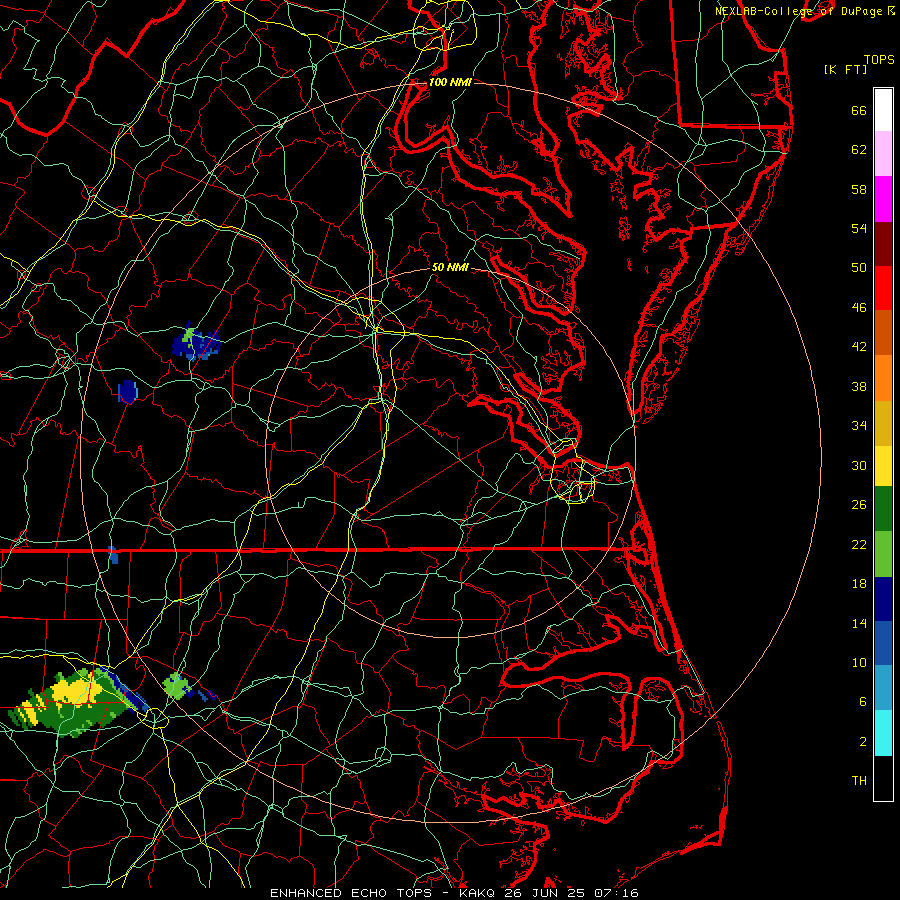Click the navy blue legend swatch

tap(883, 599)
